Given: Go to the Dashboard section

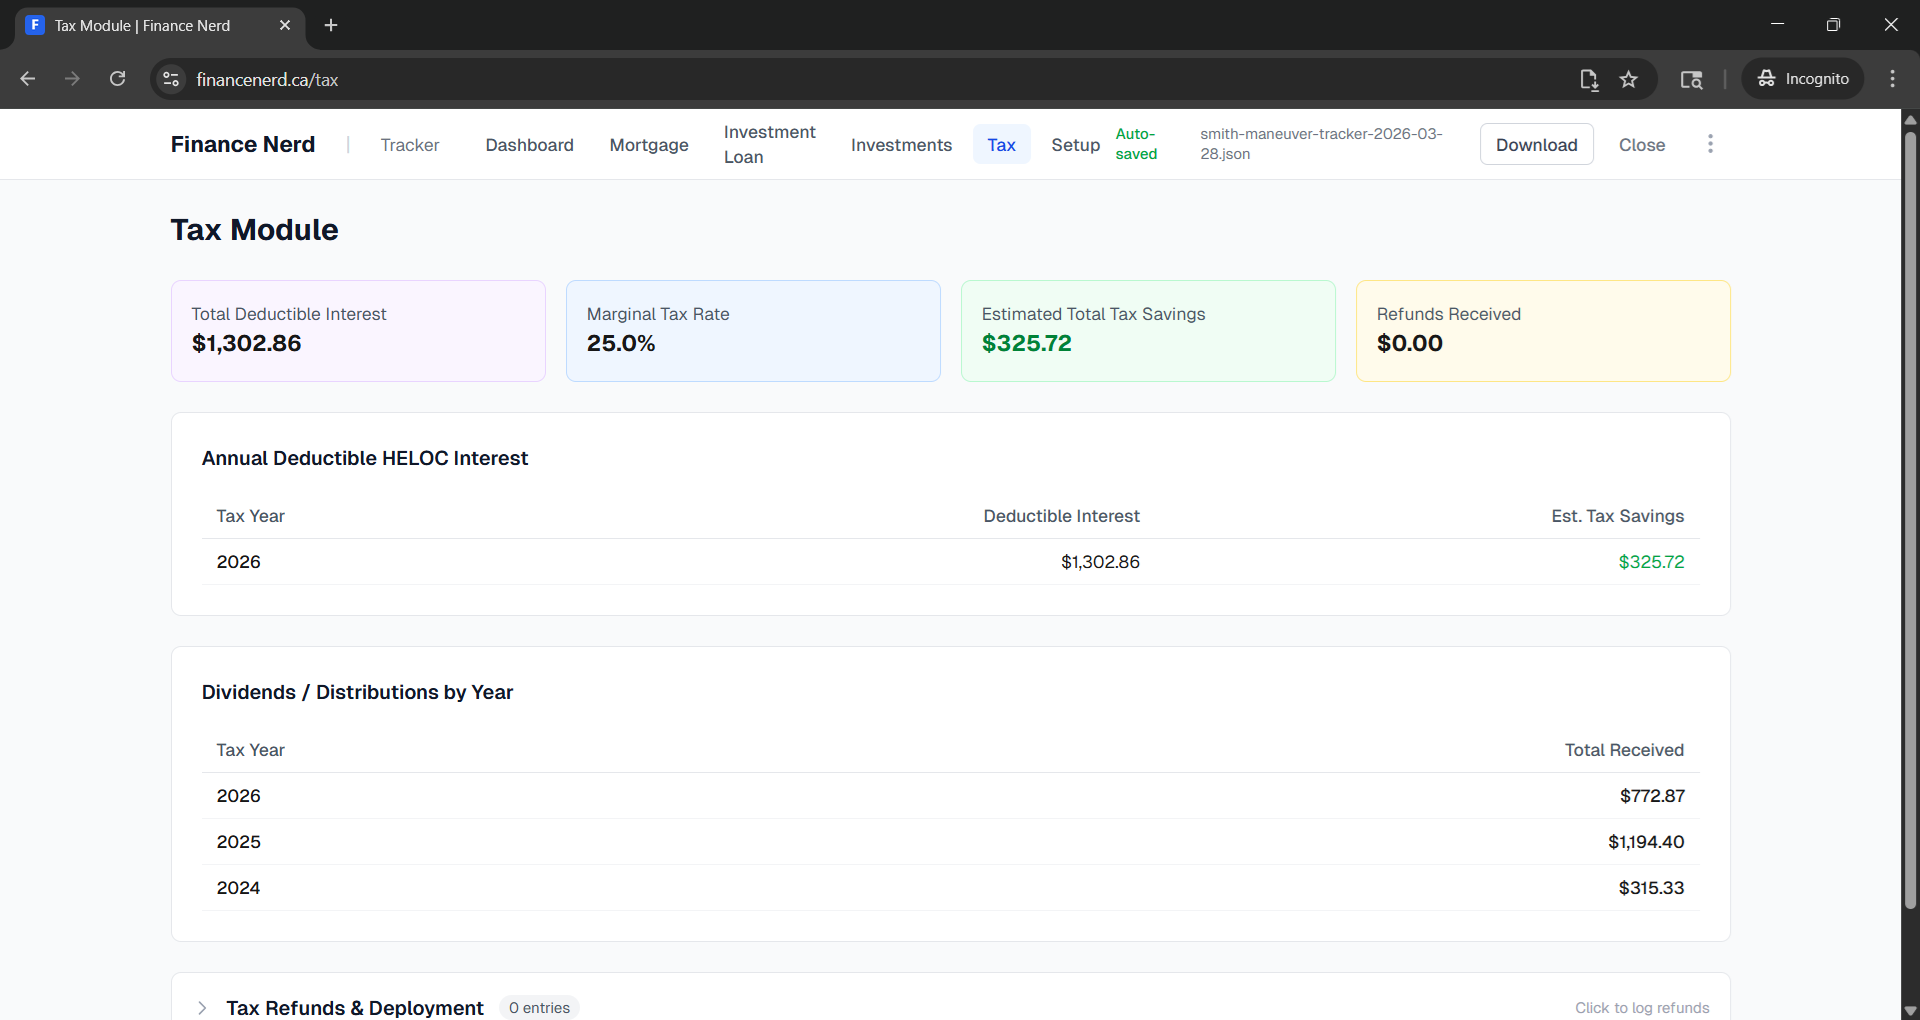Looking at the screenshot, I should (x=529, y=144).
